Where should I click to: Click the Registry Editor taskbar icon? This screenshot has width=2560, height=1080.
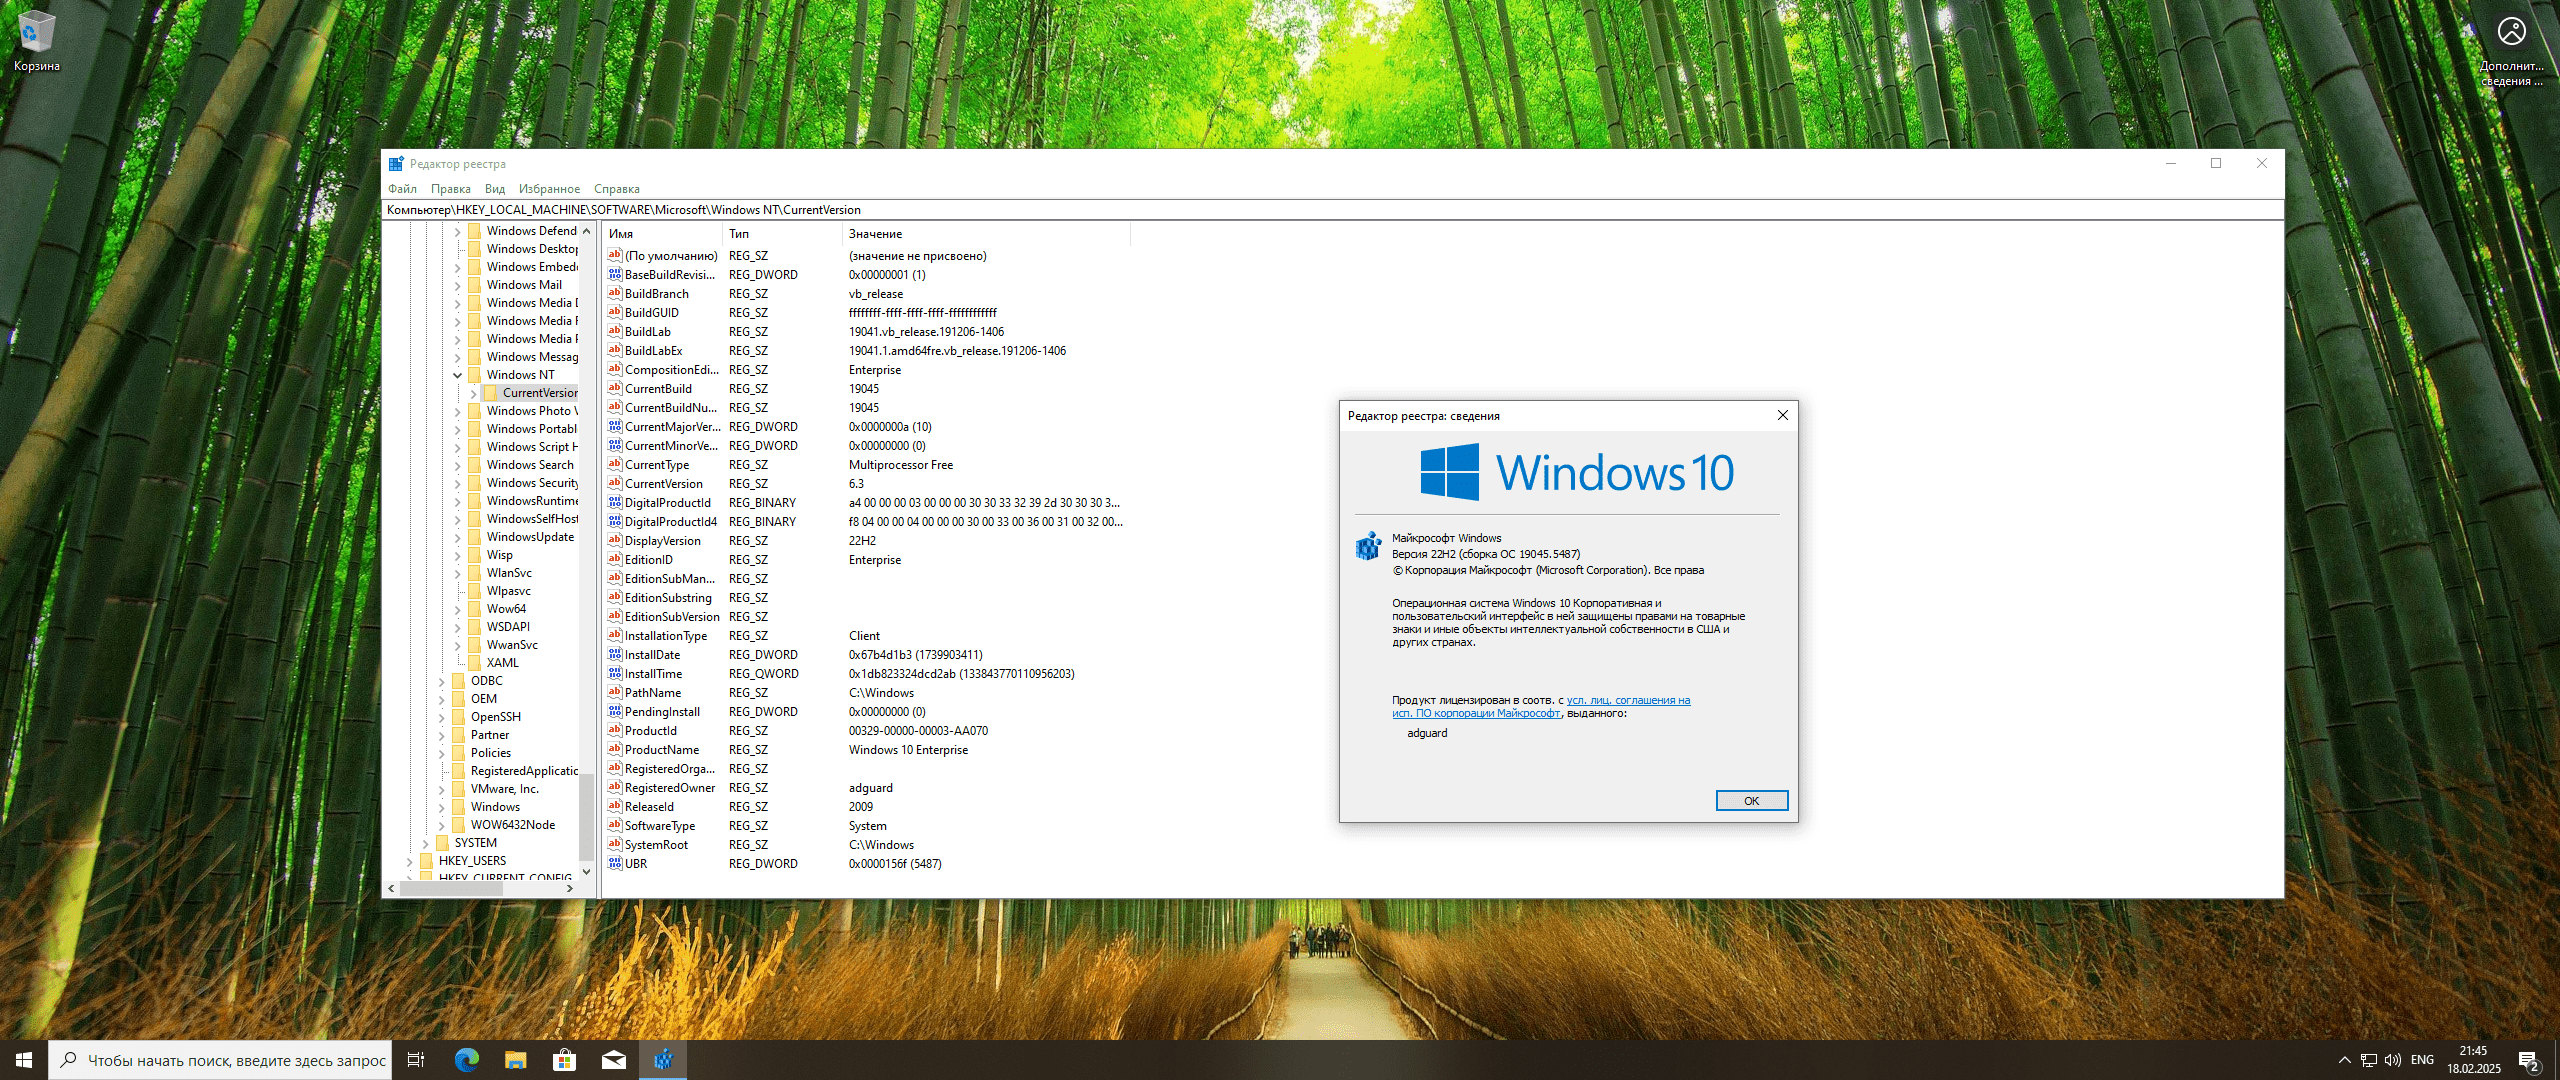[663, 1060]
